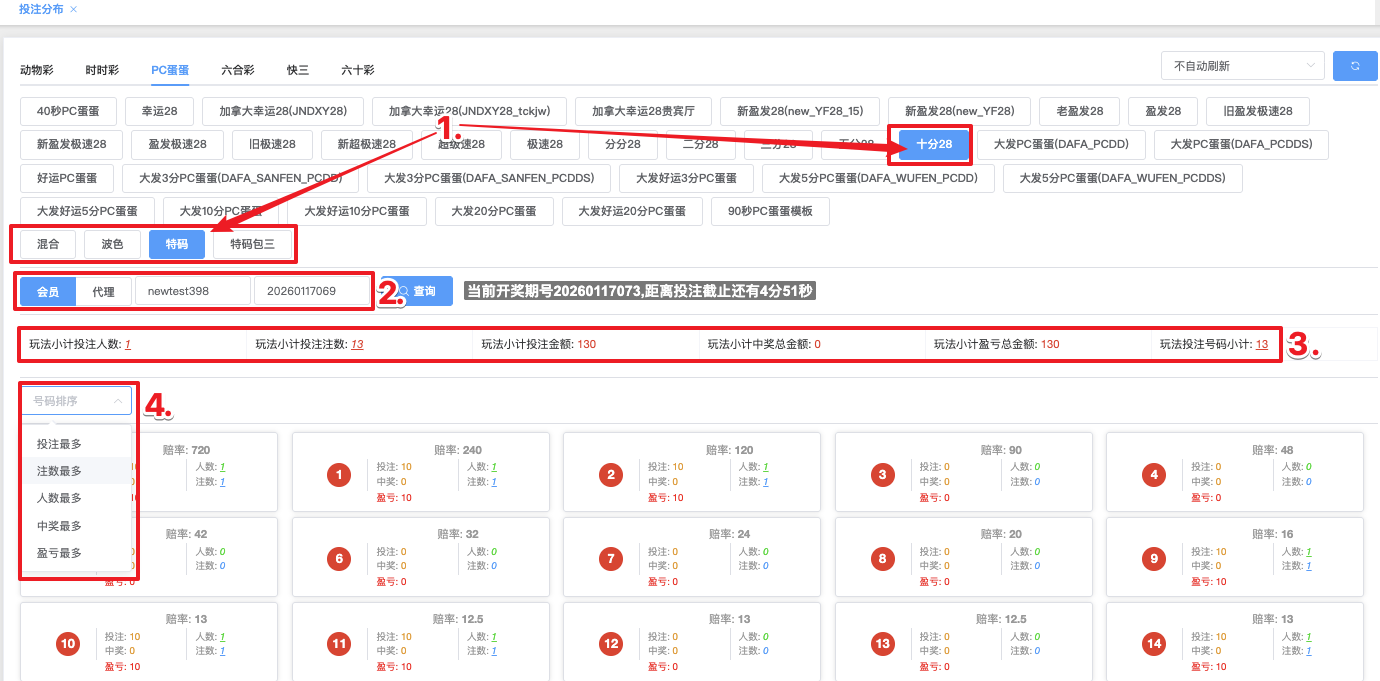The height and width of the screenshot is (681, 1380).
Task: Click the red number 7 ball
Action: [611, 559]
